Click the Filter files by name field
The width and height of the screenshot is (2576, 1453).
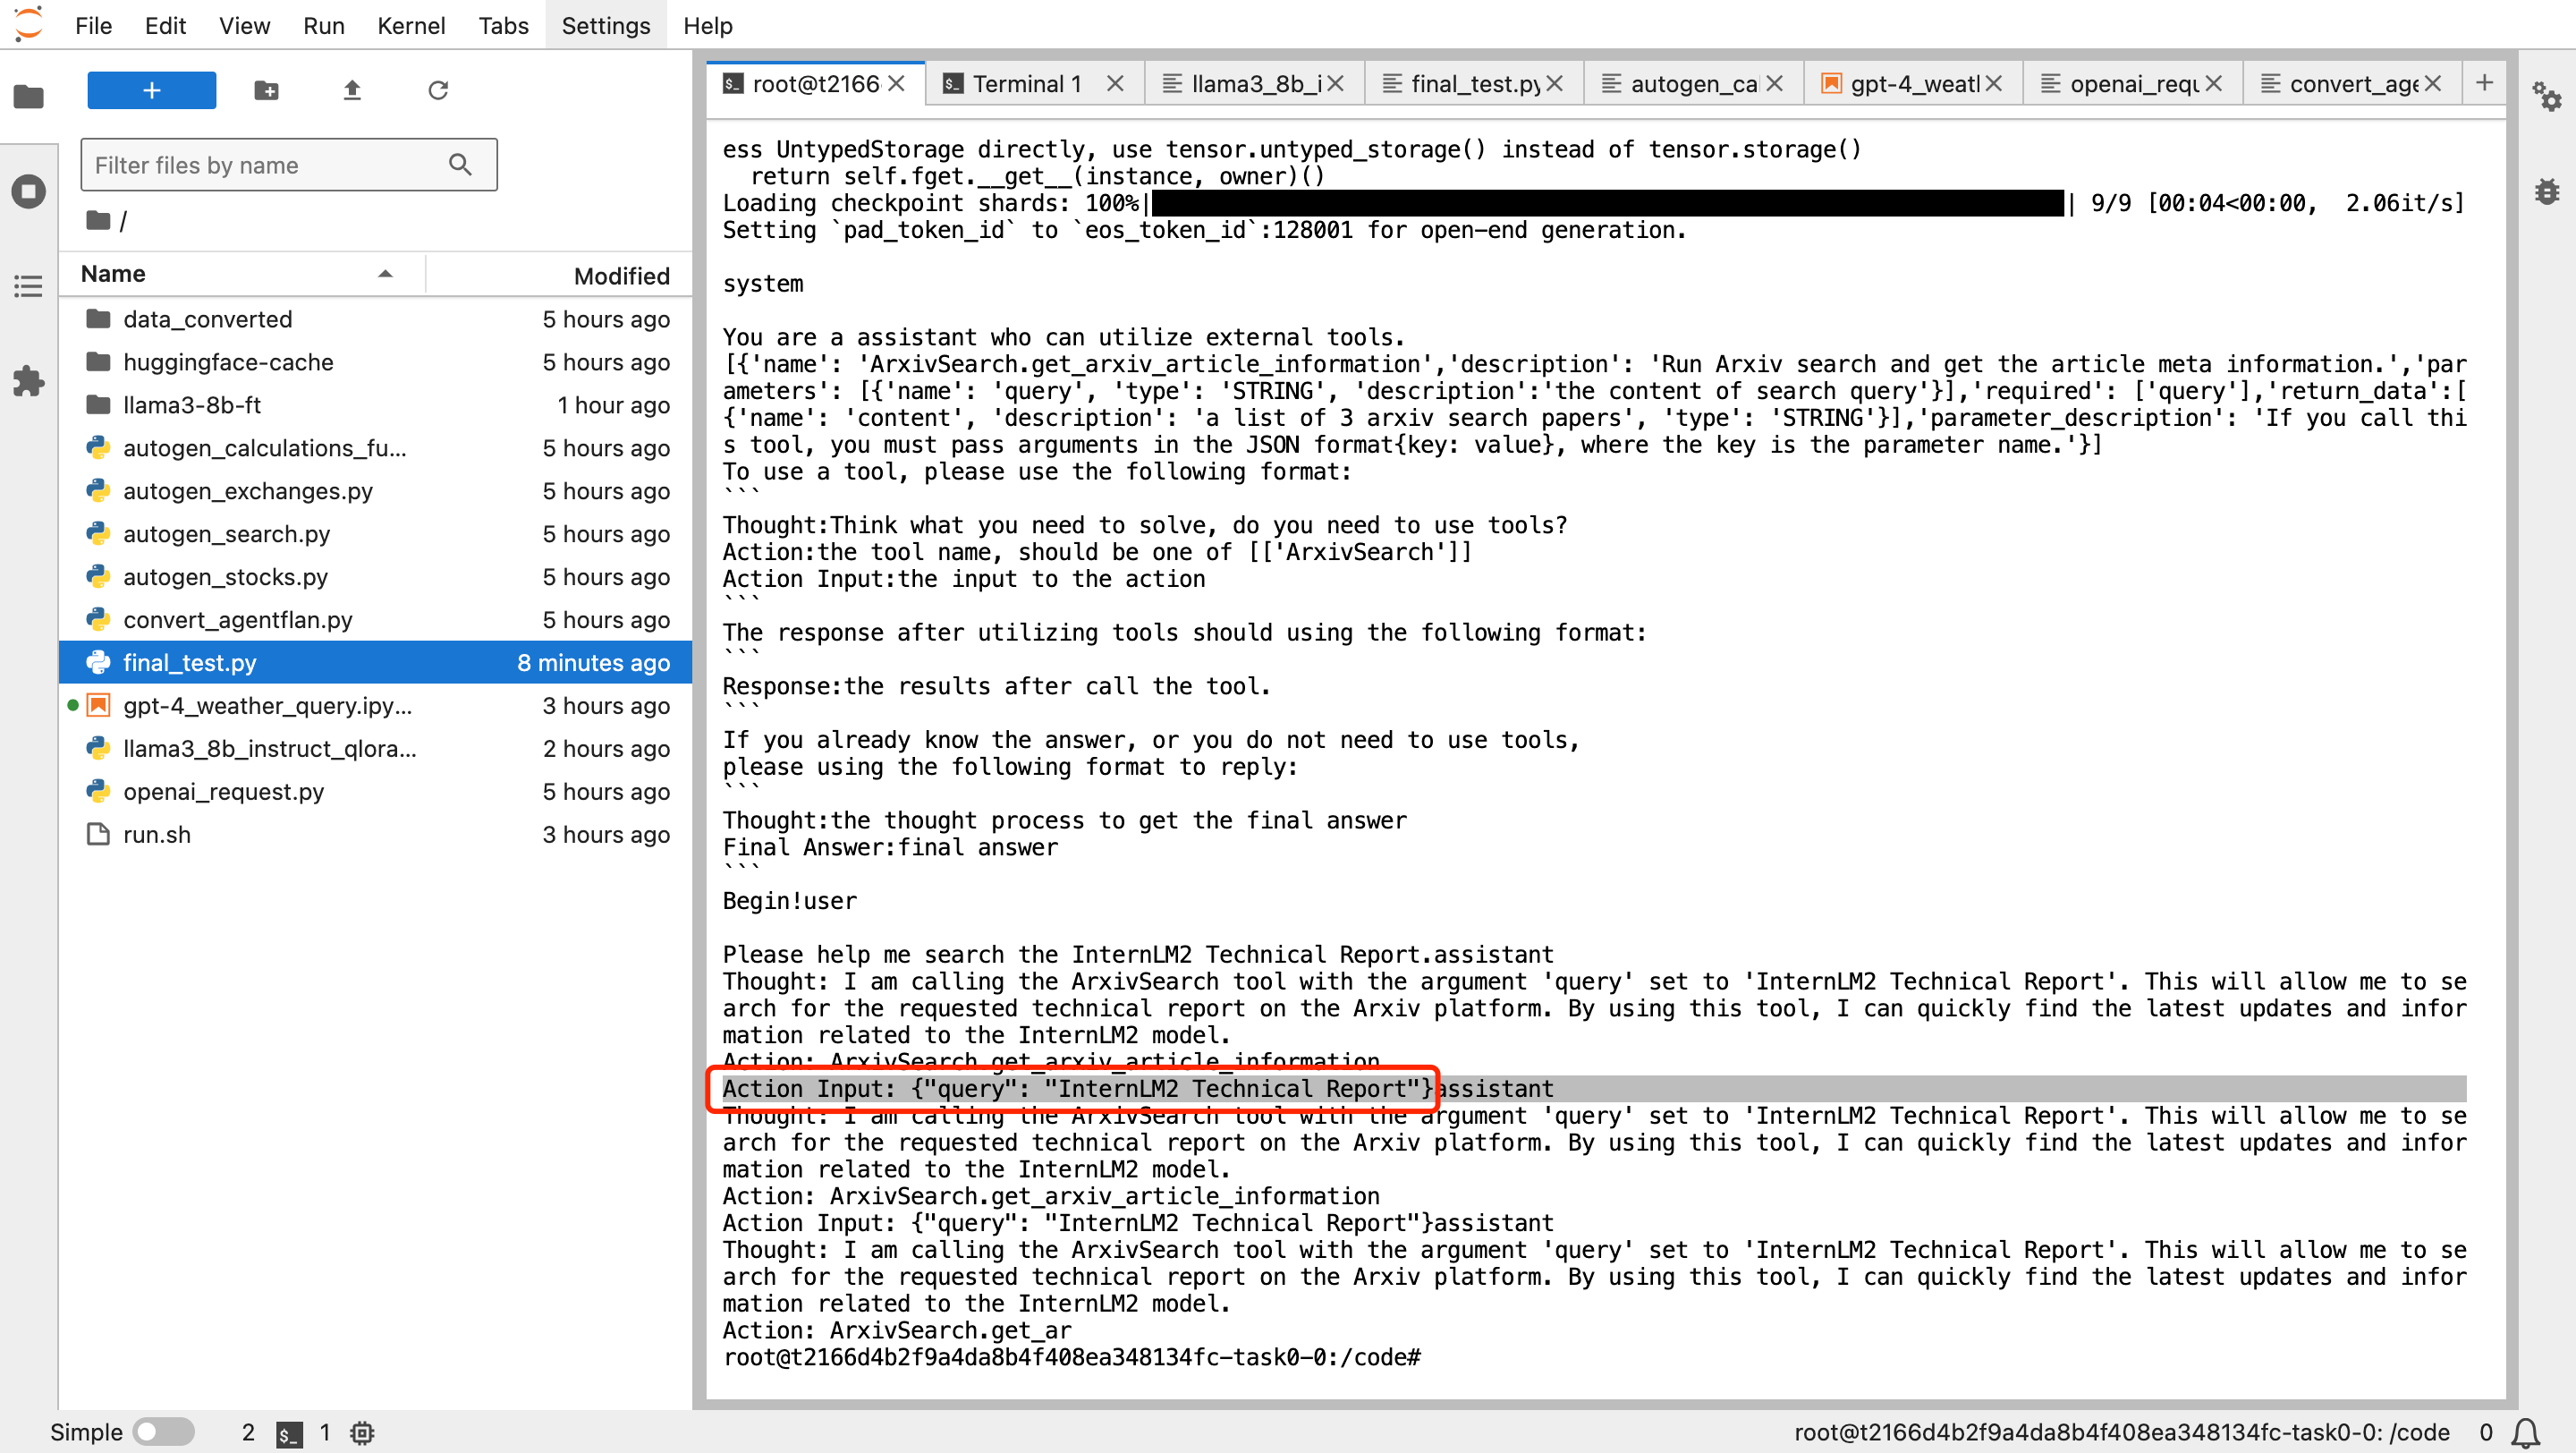288,165
